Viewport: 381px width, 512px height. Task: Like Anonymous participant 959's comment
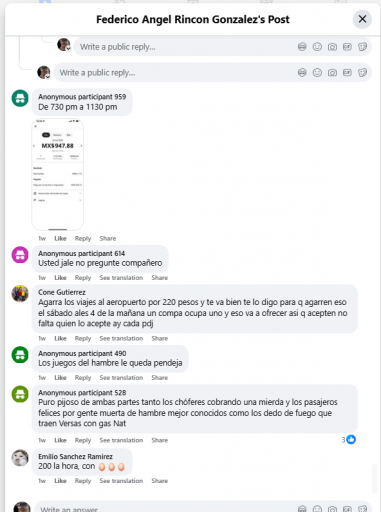coord(60,238)
